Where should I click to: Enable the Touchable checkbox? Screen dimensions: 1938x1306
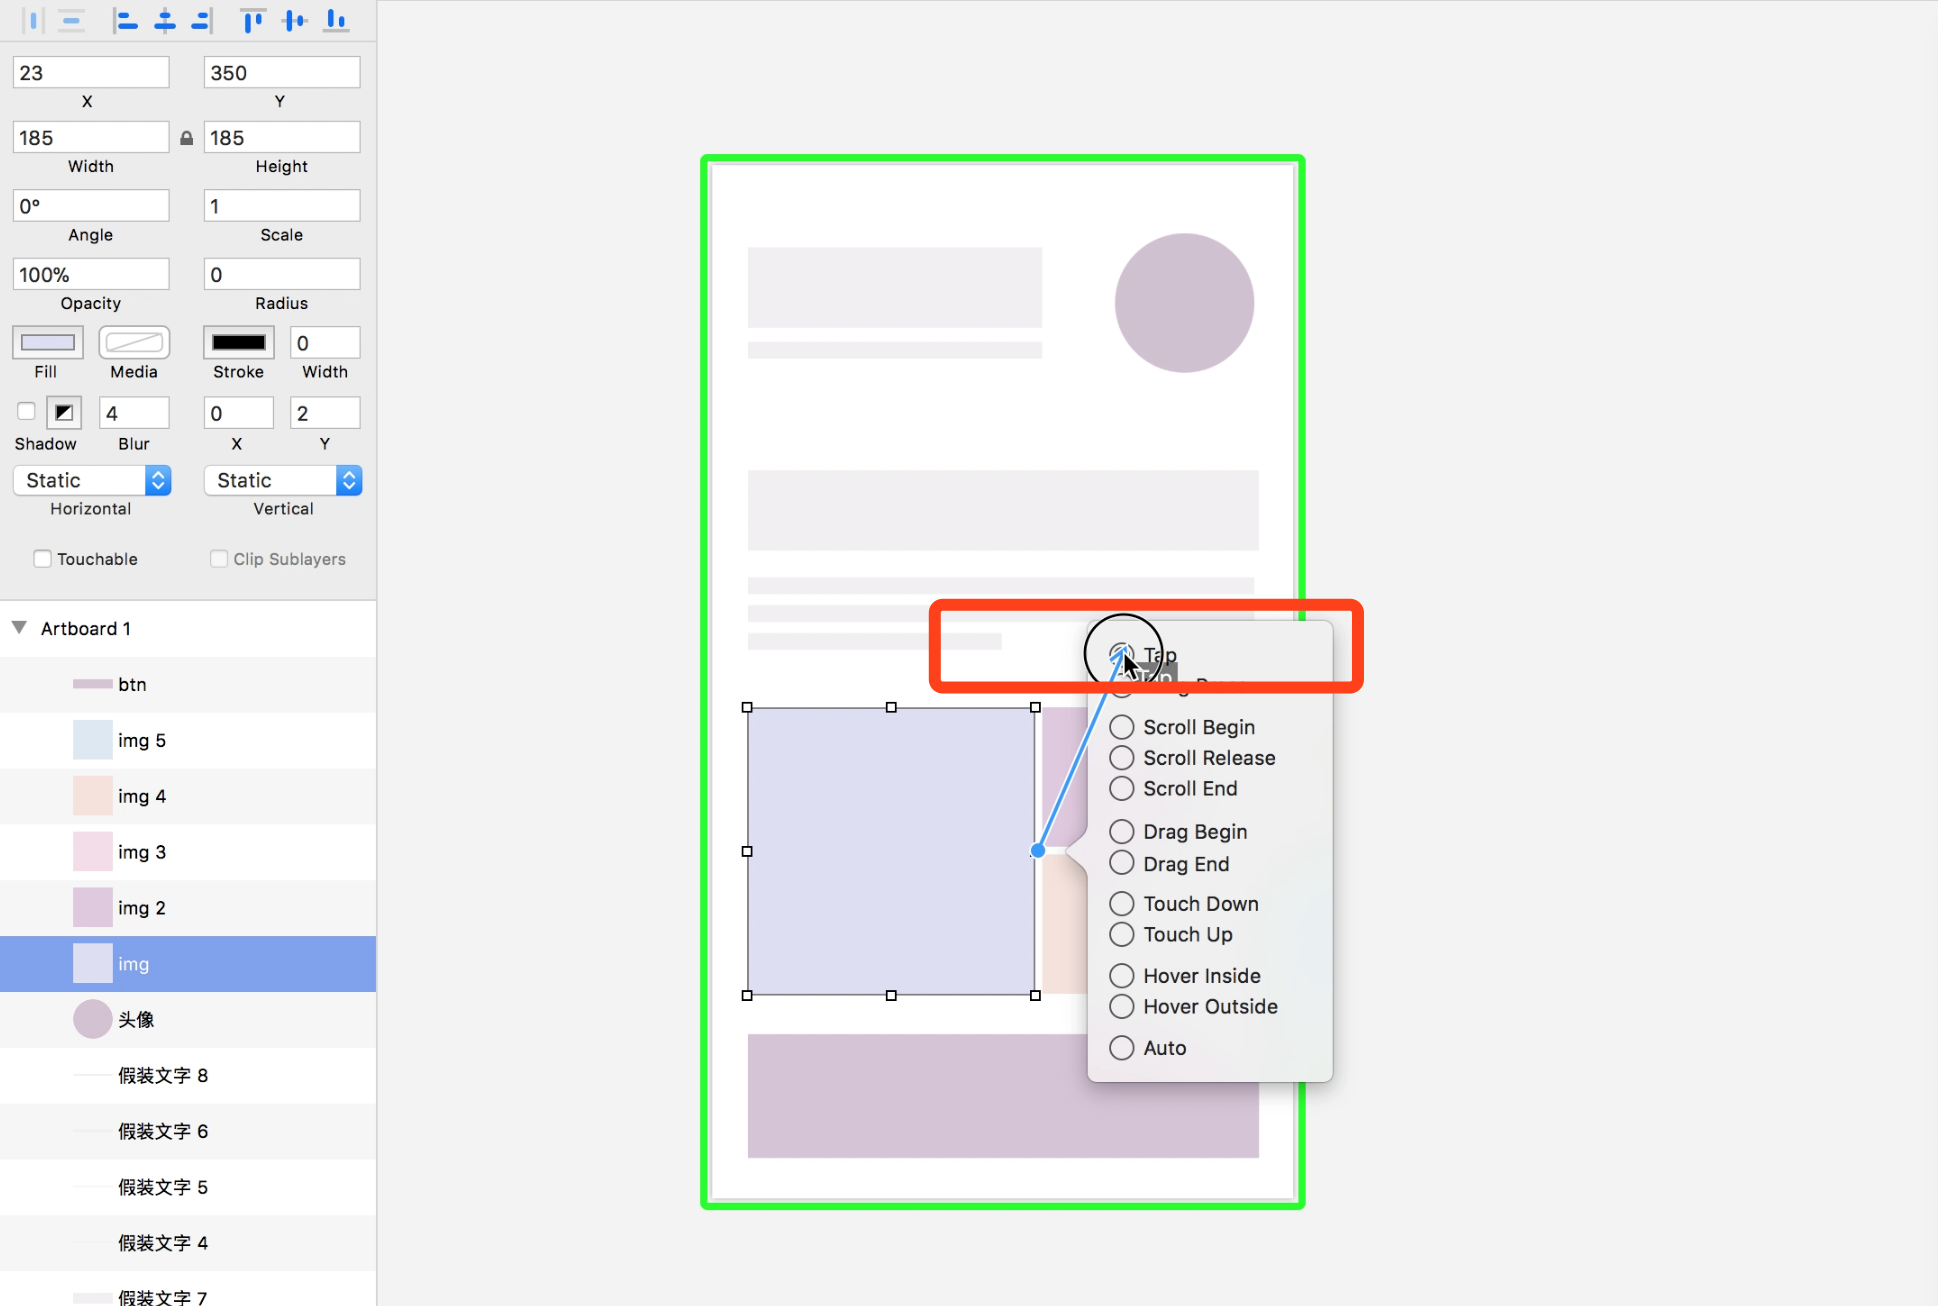[42, 559]
